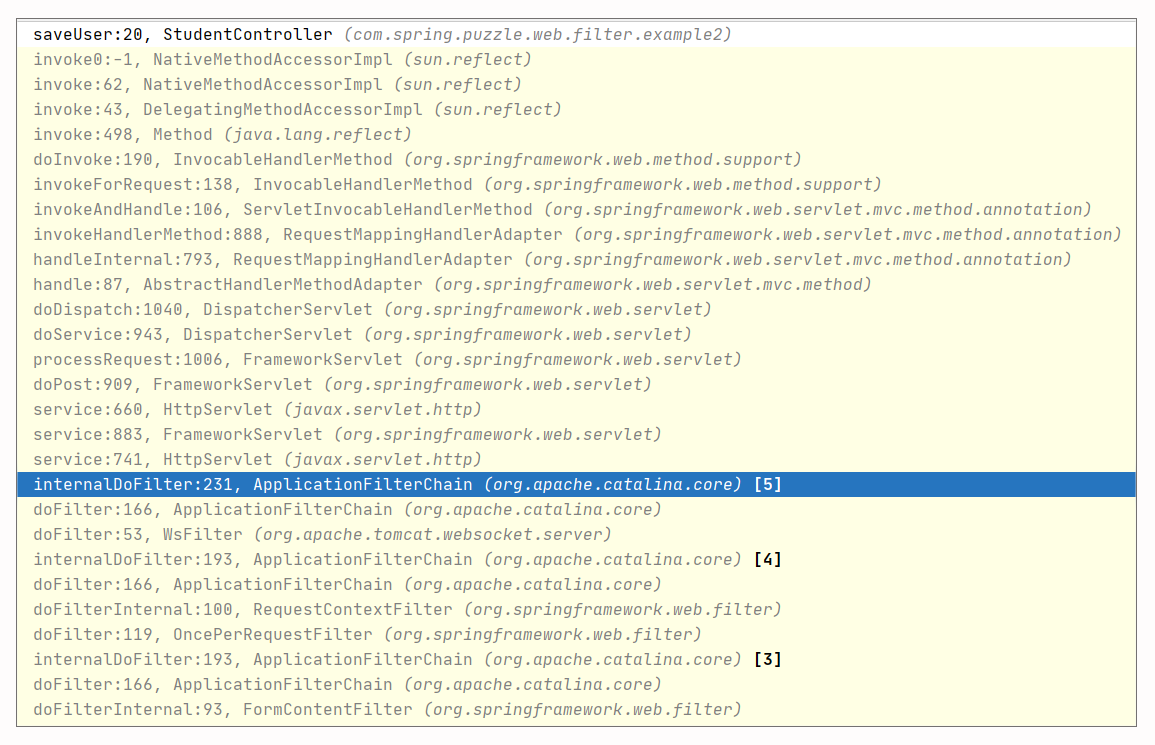The height and width of the screenshot is (745, 1155).
Task: Select doService:943 DispatcherServlet frame
Action: 362,335
